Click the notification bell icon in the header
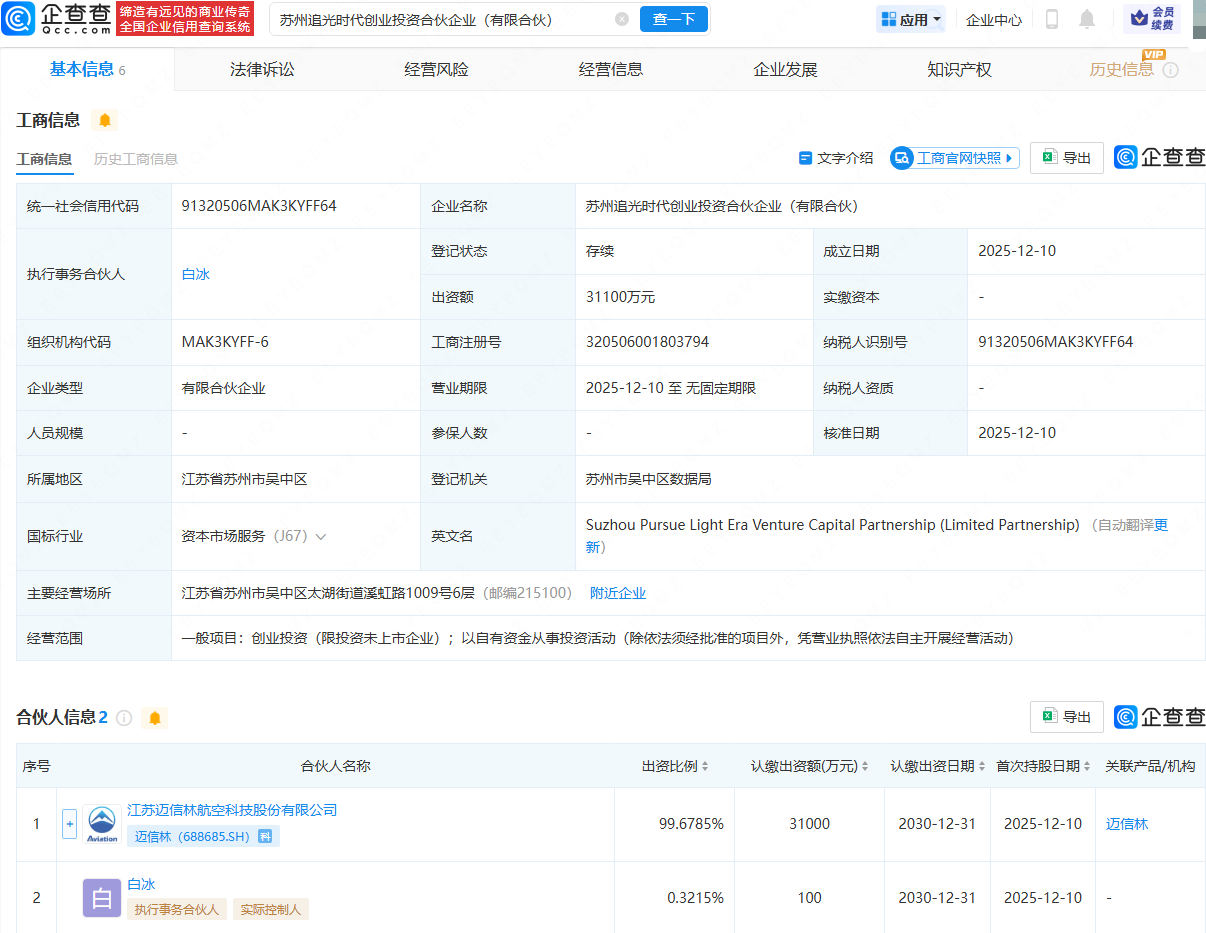The height and width of the screenshot is (933, 1206). (x=1086, y=18)
